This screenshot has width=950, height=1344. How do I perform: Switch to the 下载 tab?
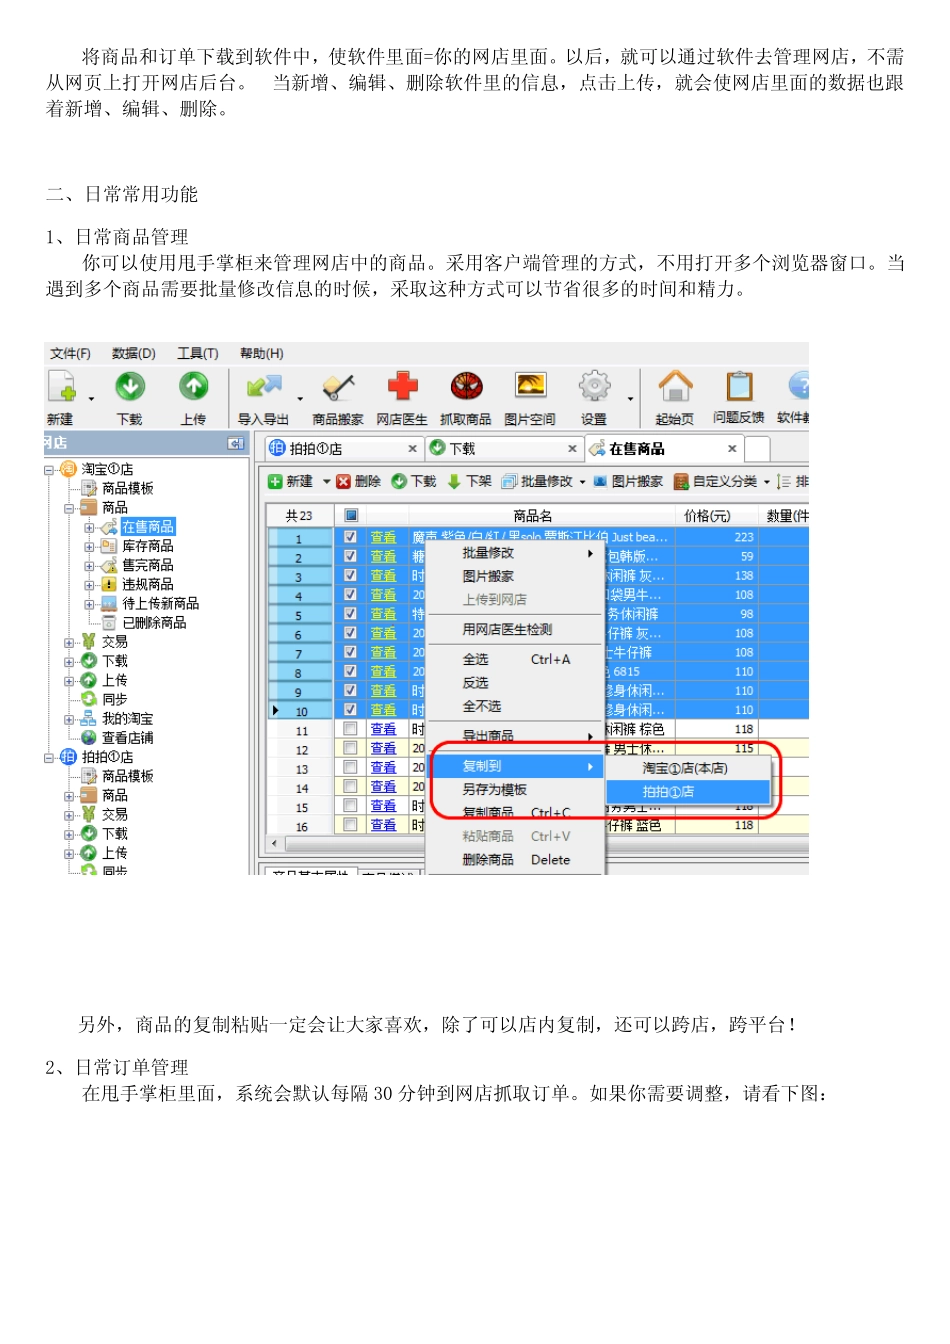coord(503,449)
